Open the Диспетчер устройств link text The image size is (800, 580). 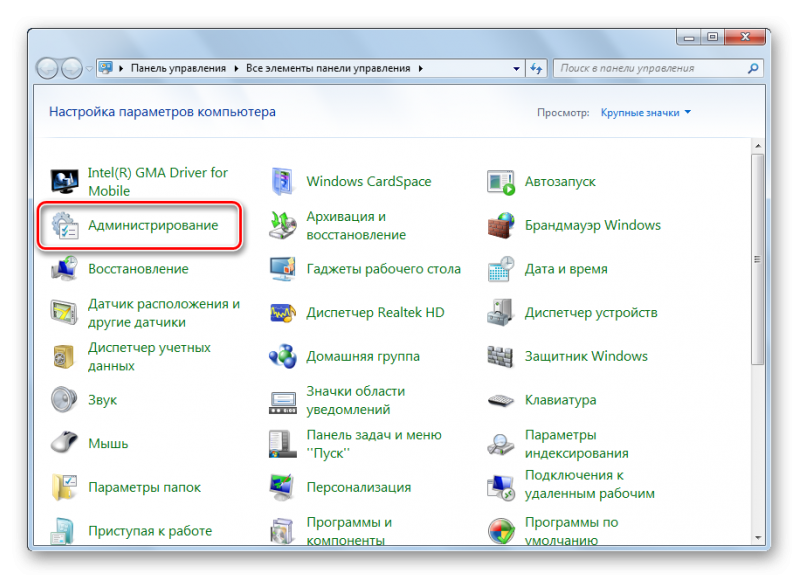tap(591, 313)
